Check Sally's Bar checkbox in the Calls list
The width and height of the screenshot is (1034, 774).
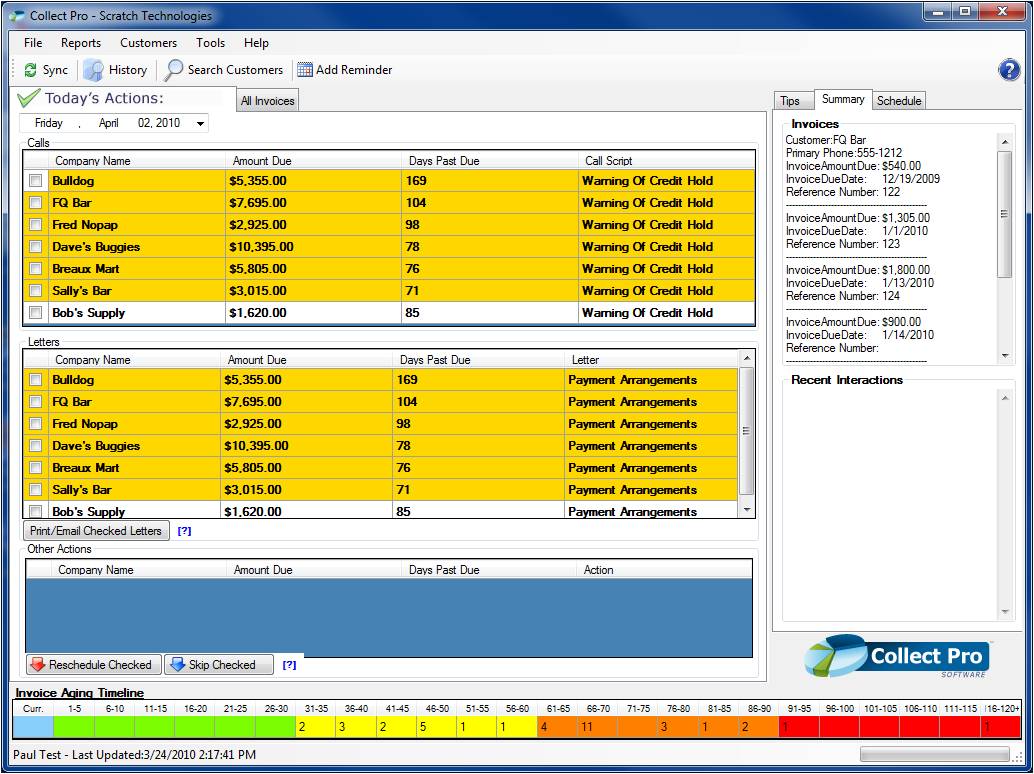(x=36, y=291)
